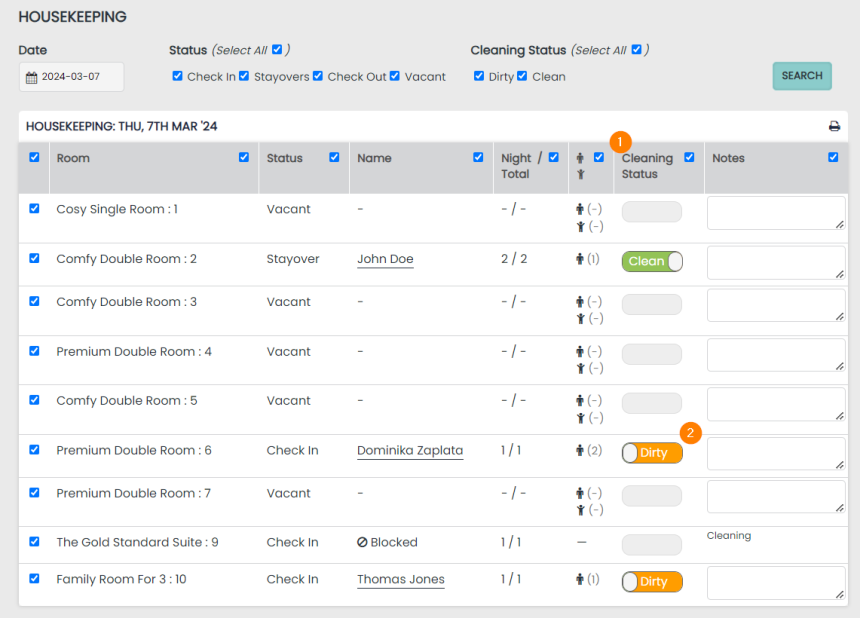
Task: Click adult guest icon in Thomas Jones row
Action: click(x=580, y=579)
